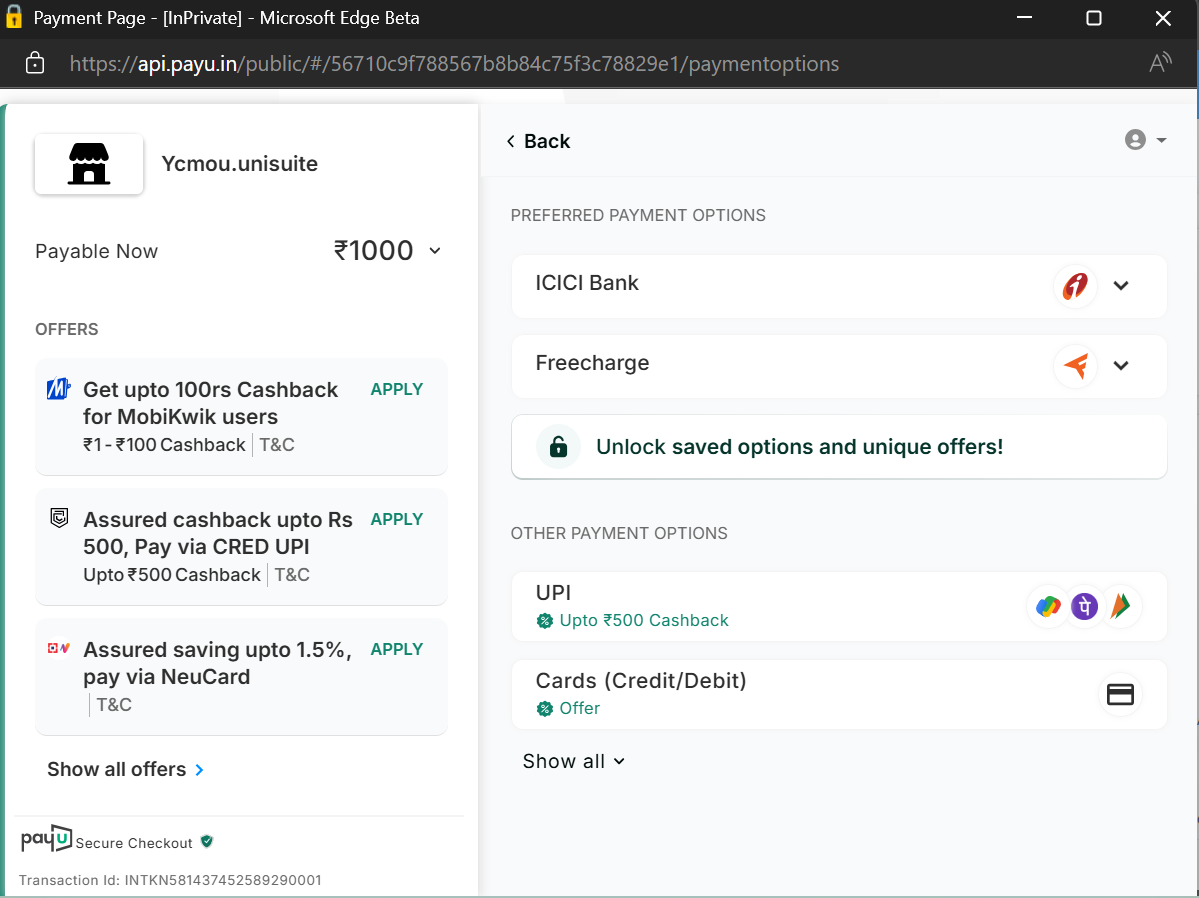This screenshot has height=898, width=1199.
Task: Expand the Freecharge payment option
Action: click(x=1121, y=366)
